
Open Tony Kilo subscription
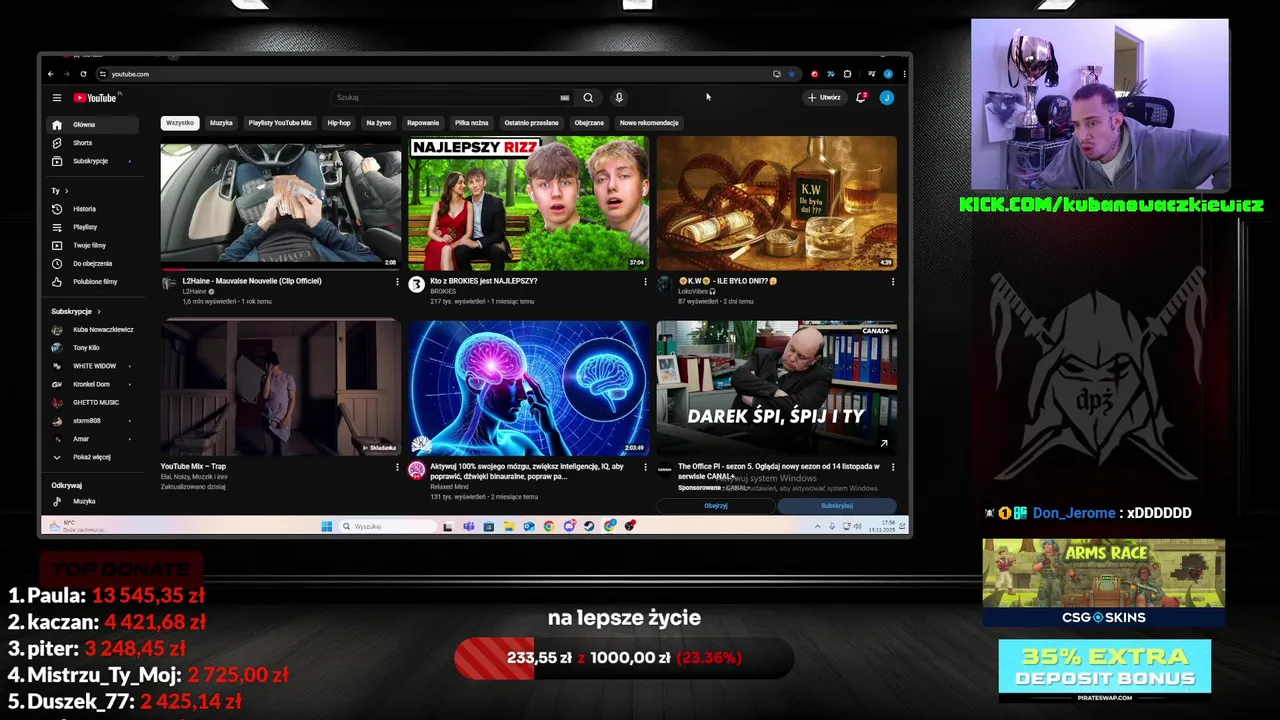pos(94,348)
